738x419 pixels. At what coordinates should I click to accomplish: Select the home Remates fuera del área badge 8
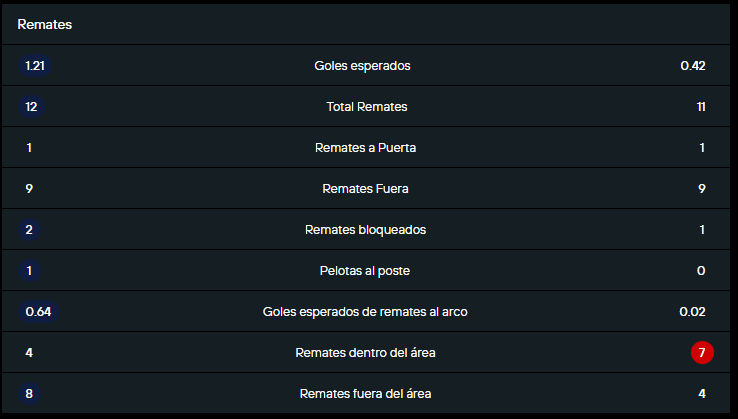30,394
